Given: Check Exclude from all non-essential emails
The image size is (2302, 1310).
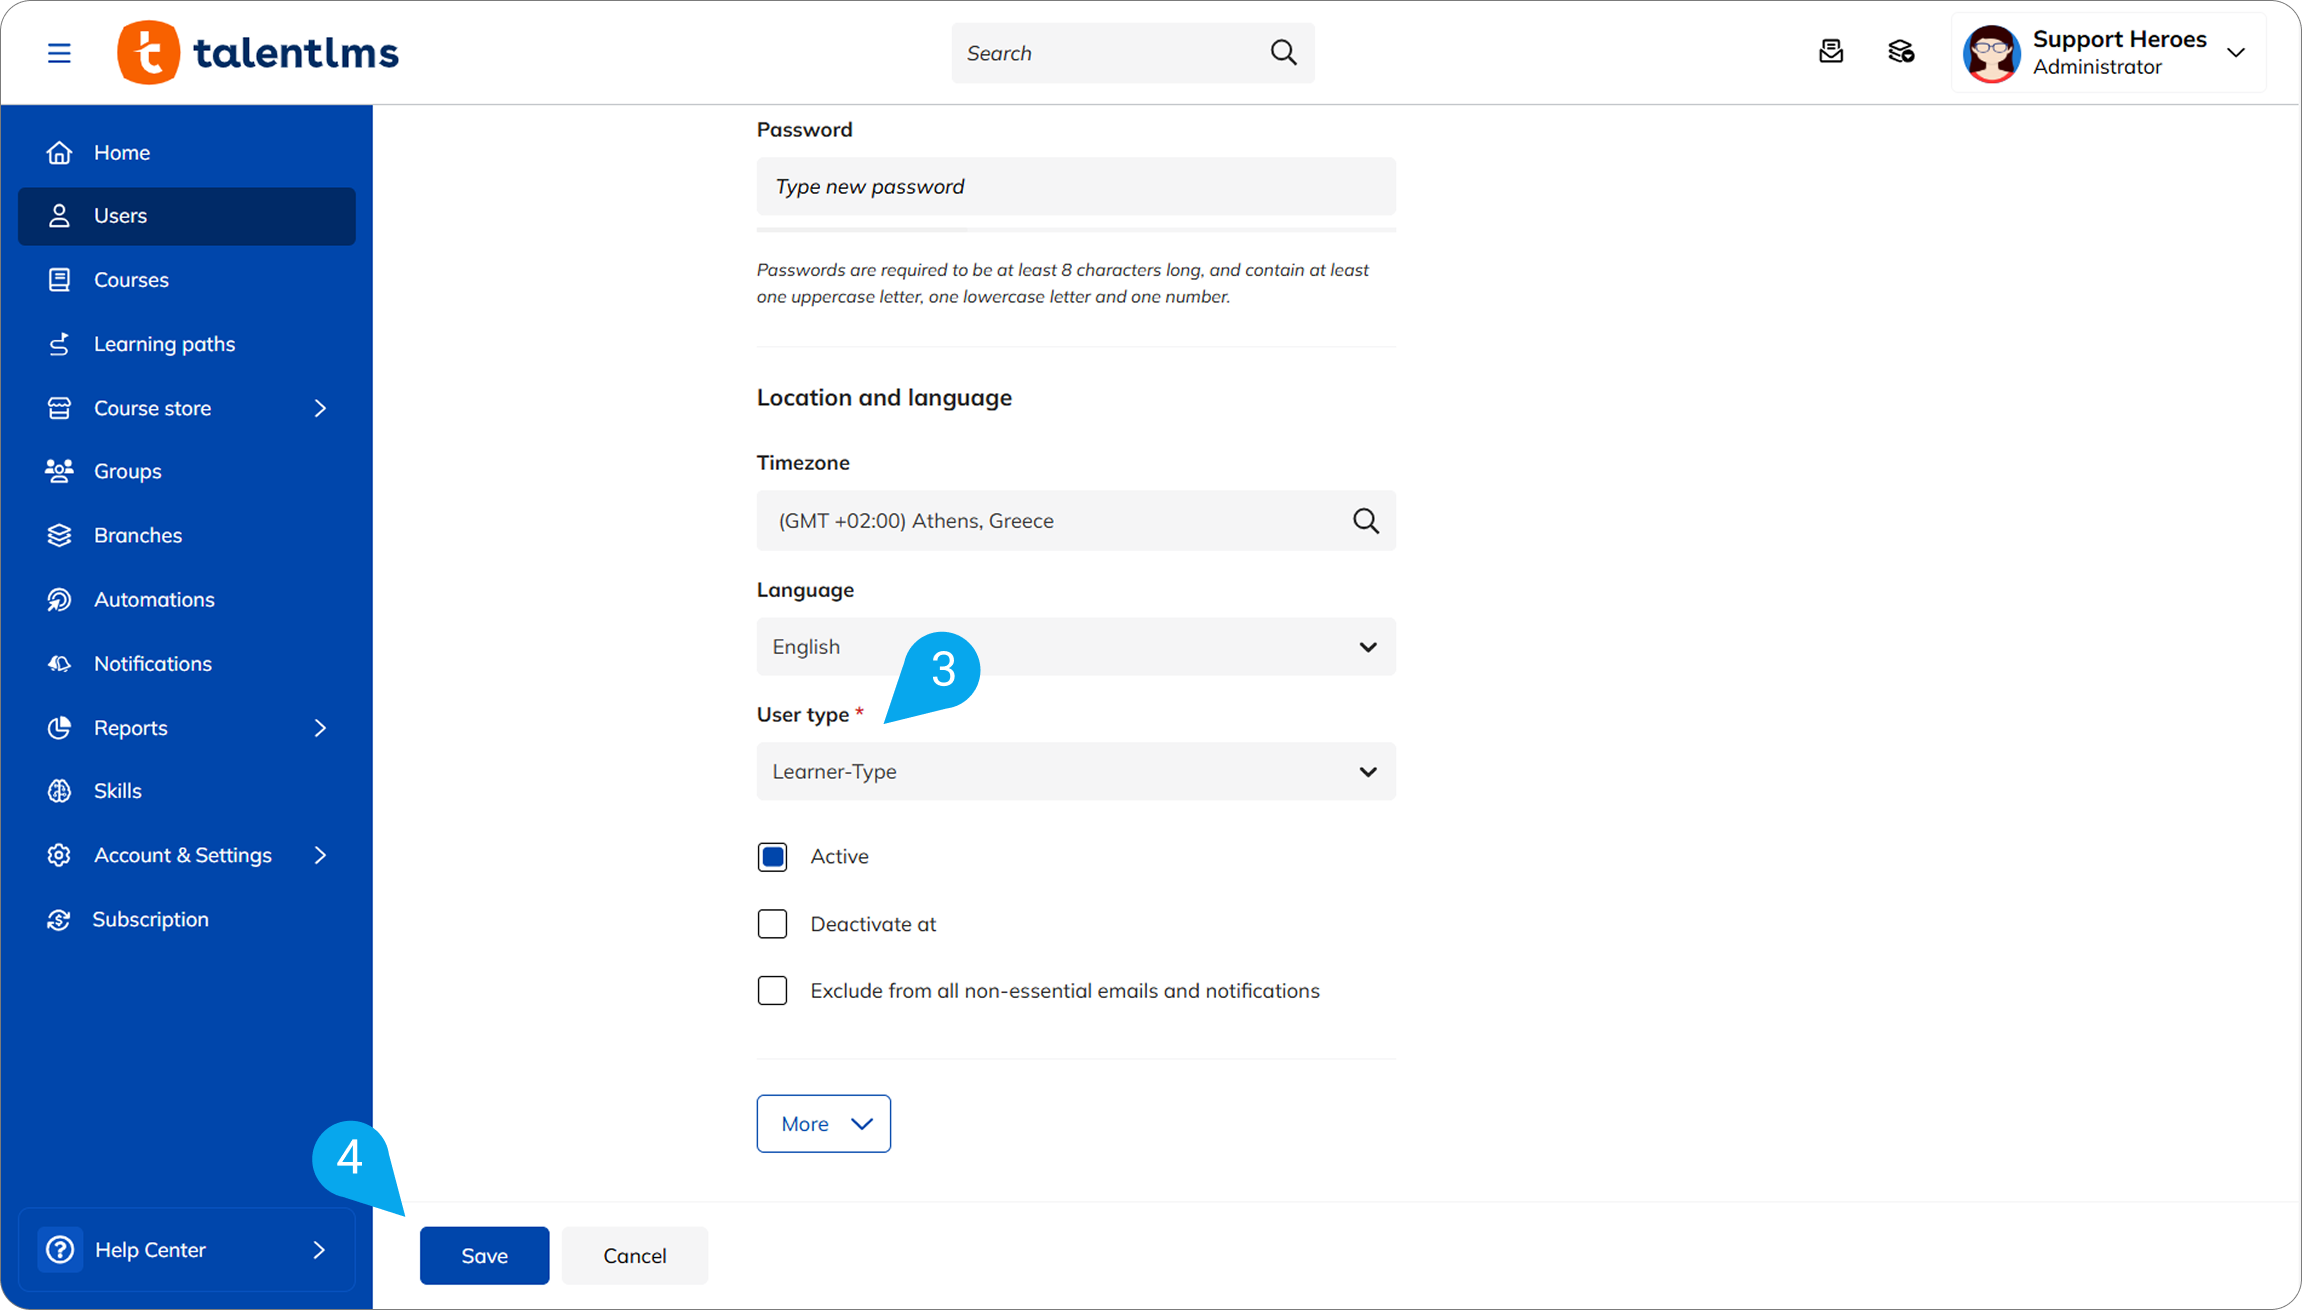Looking at the screenshot, I should point(772,991).
